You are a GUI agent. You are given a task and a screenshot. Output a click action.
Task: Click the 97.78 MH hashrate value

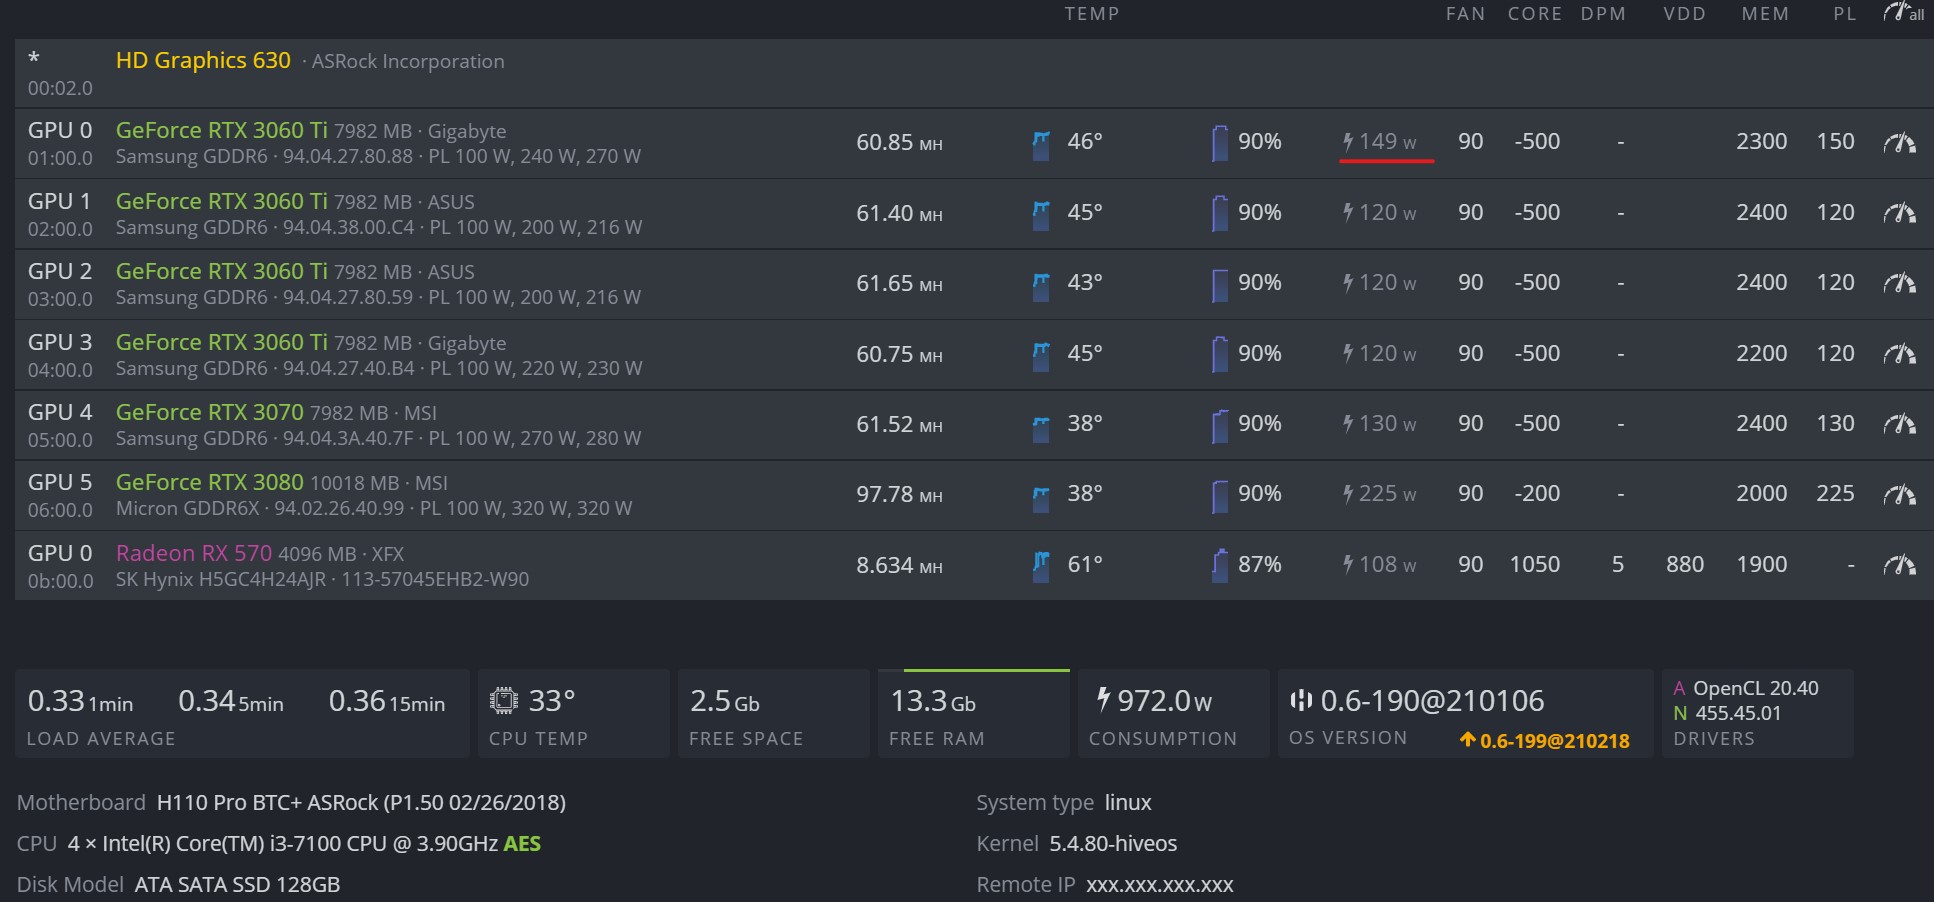pos(899,494)
